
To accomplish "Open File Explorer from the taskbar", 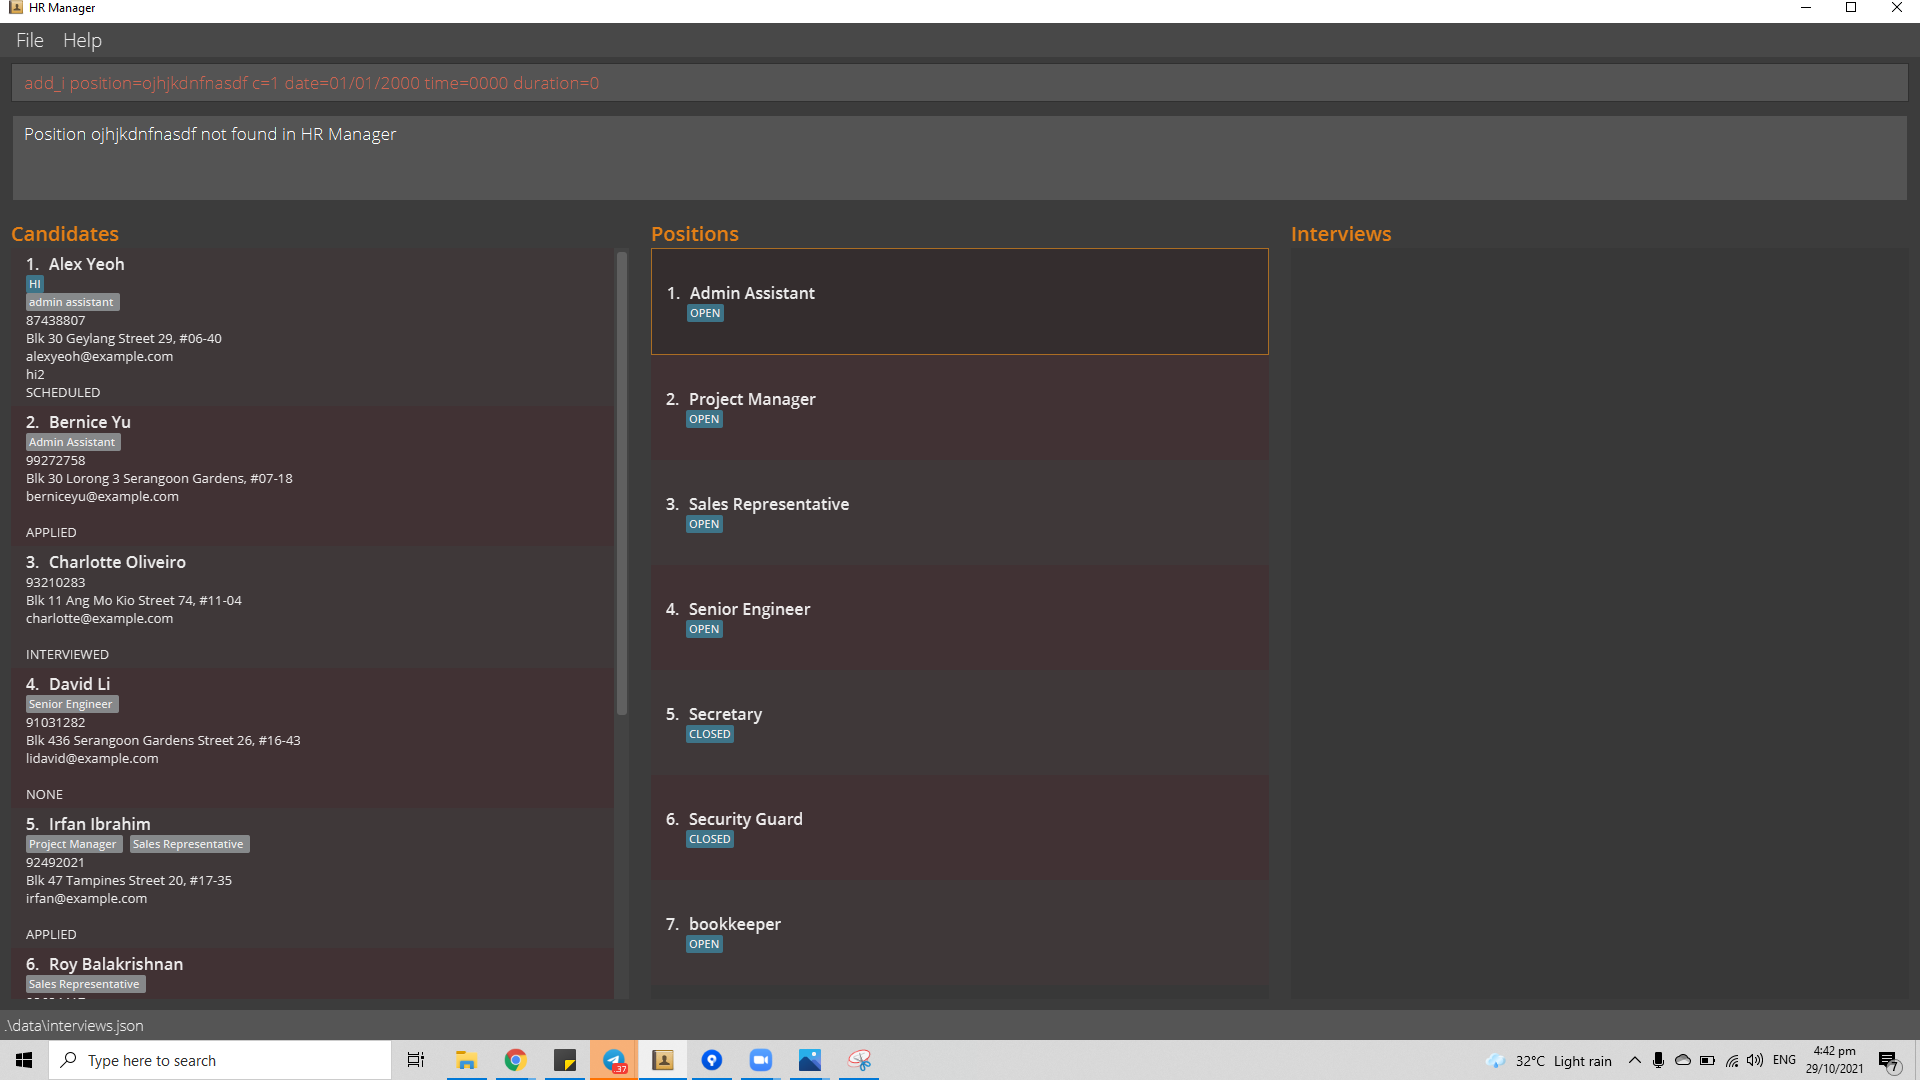I will (x=466, y=1060).
